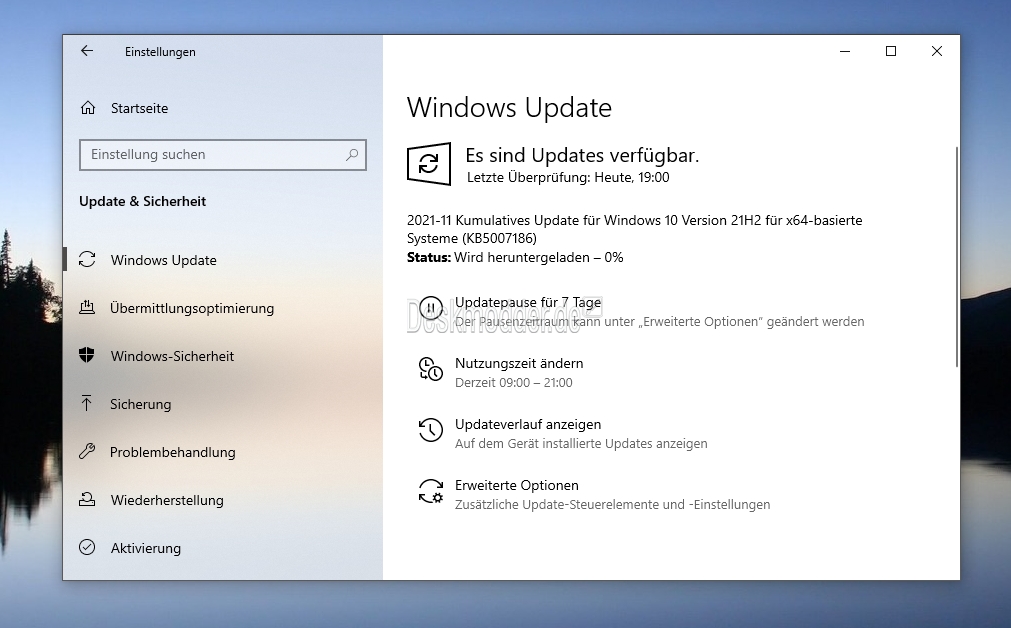
Task: Click the 'Einstellungen' window title
Action: pos(160,52)
